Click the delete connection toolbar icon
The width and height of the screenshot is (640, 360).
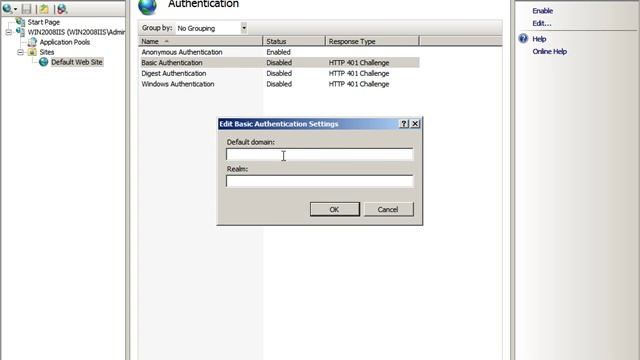click(x=62, y=9)
